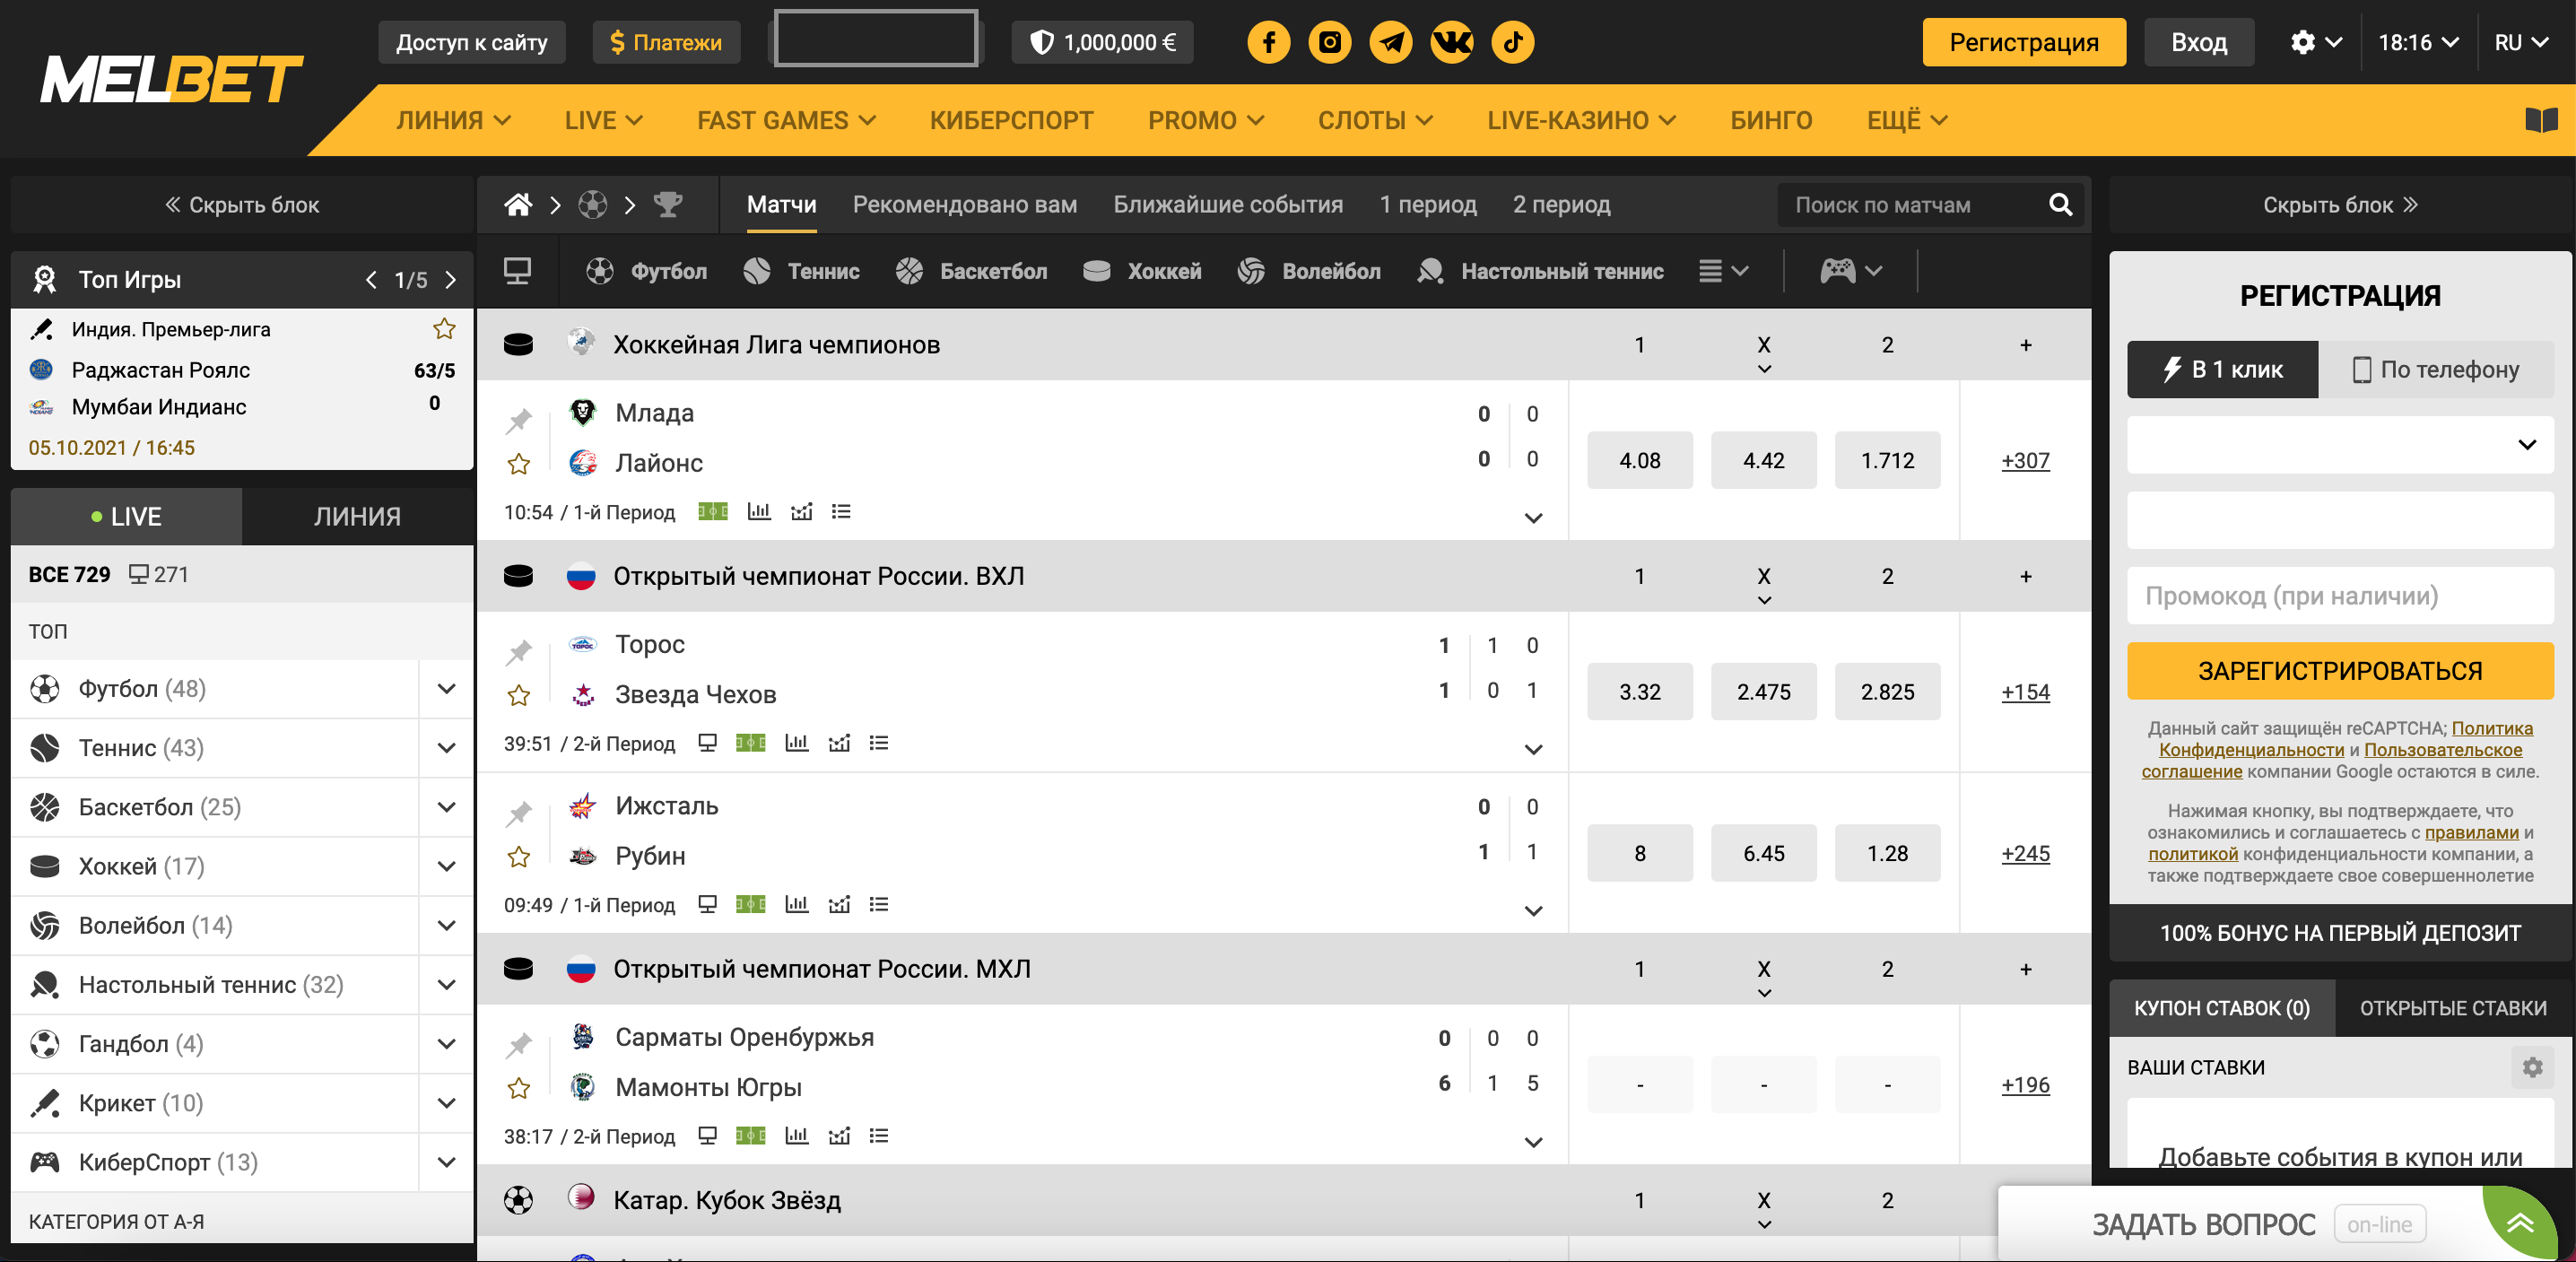Click the Промокод input field
This screenshot has width=2576, height=1262.
(2340, 595)
